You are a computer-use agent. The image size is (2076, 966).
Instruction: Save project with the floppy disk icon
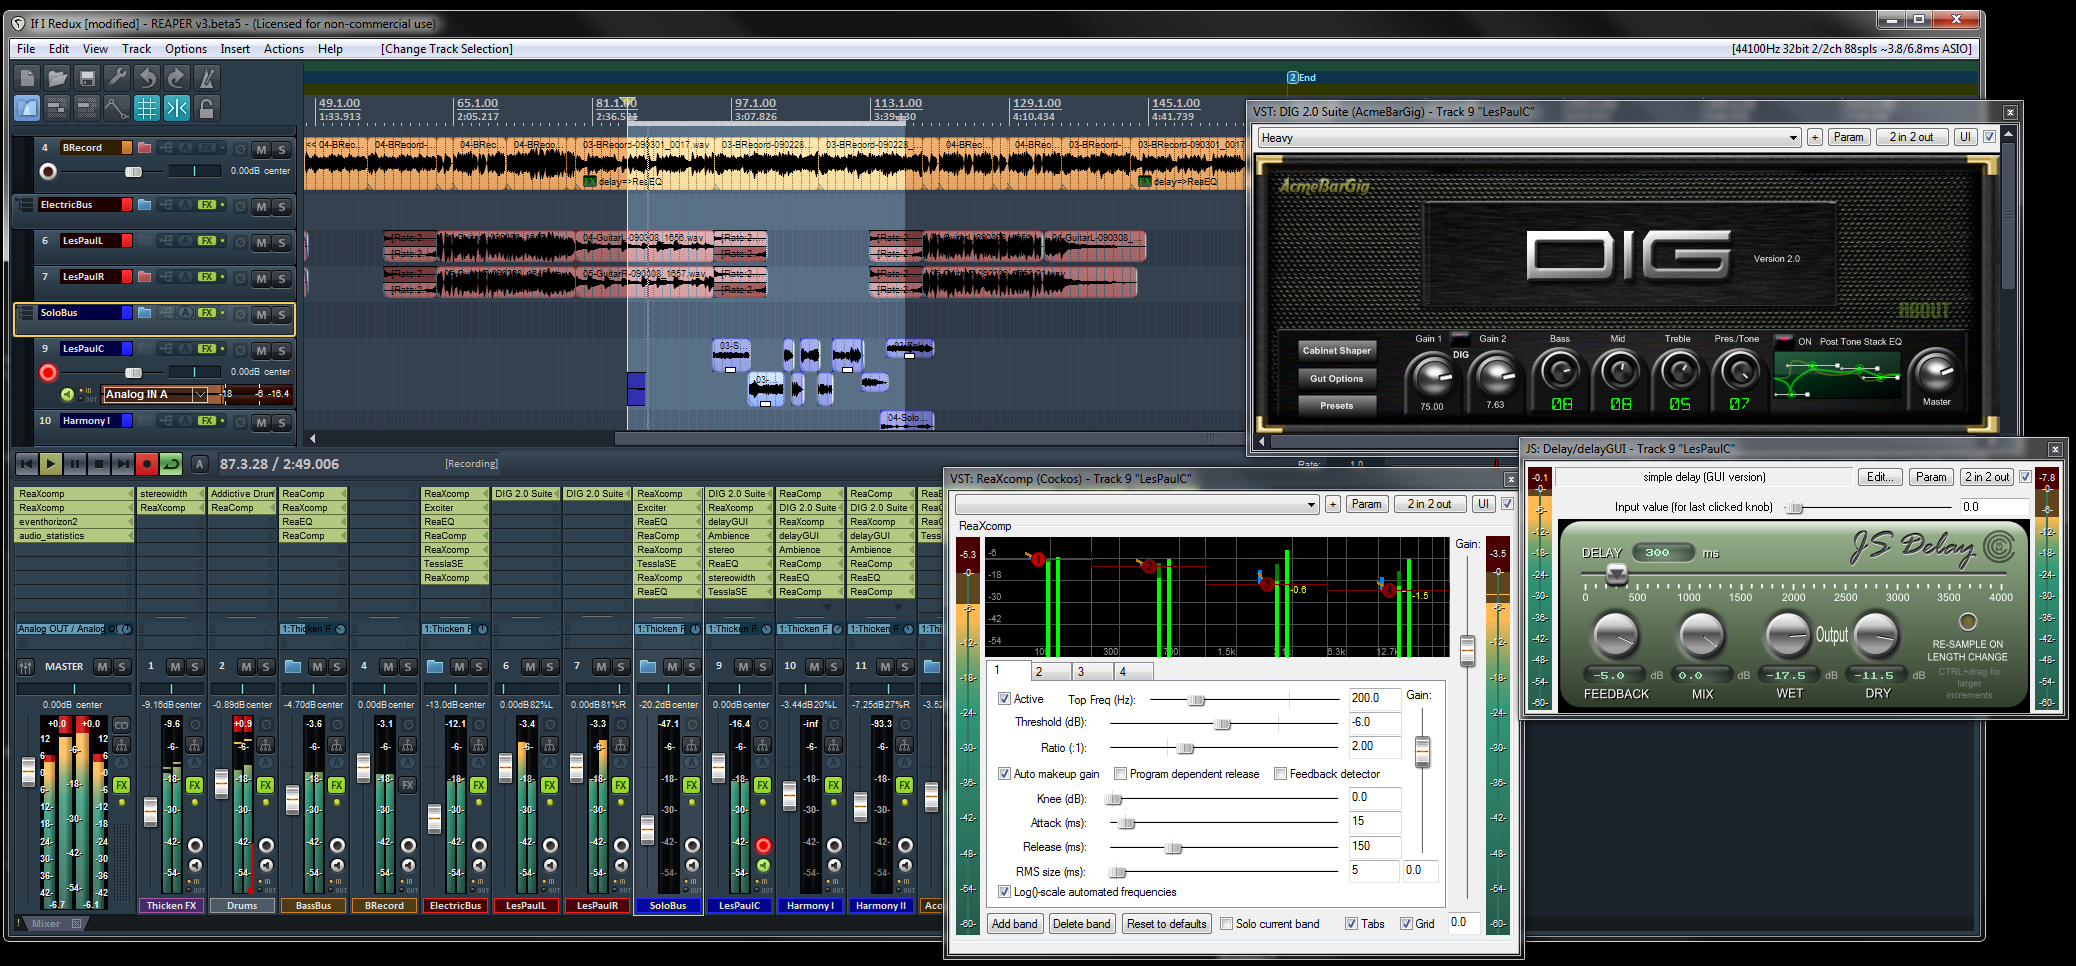87,78
